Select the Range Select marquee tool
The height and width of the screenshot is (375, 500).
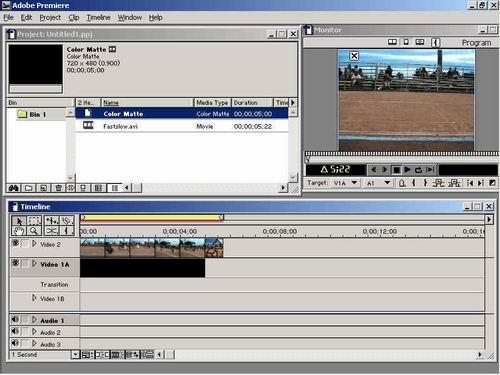(x=34, y=221)
